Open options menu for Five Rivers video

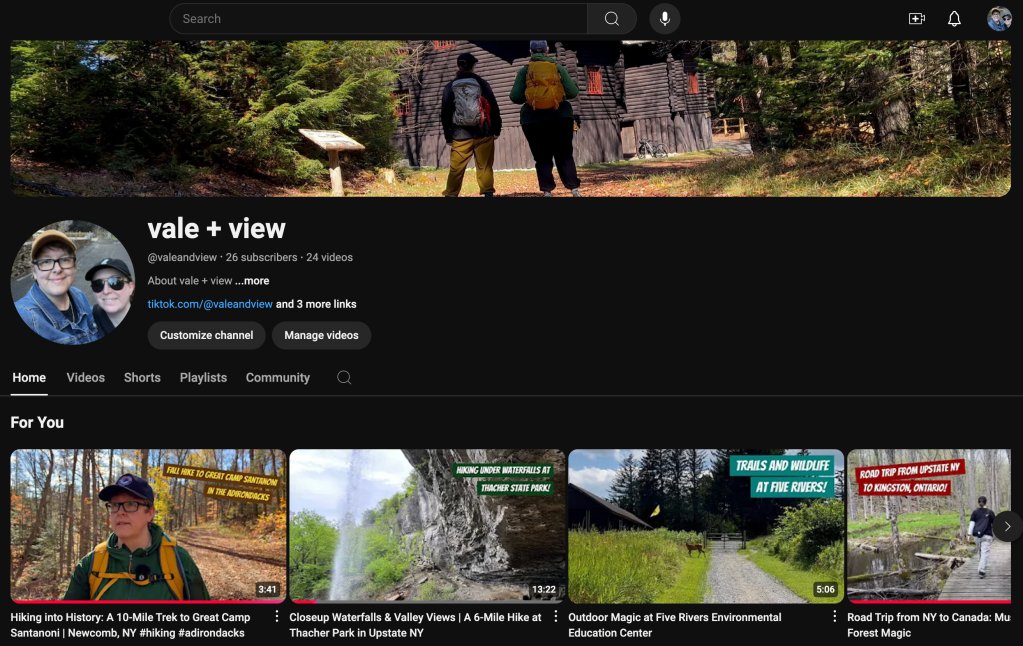[x=834, y=617]
